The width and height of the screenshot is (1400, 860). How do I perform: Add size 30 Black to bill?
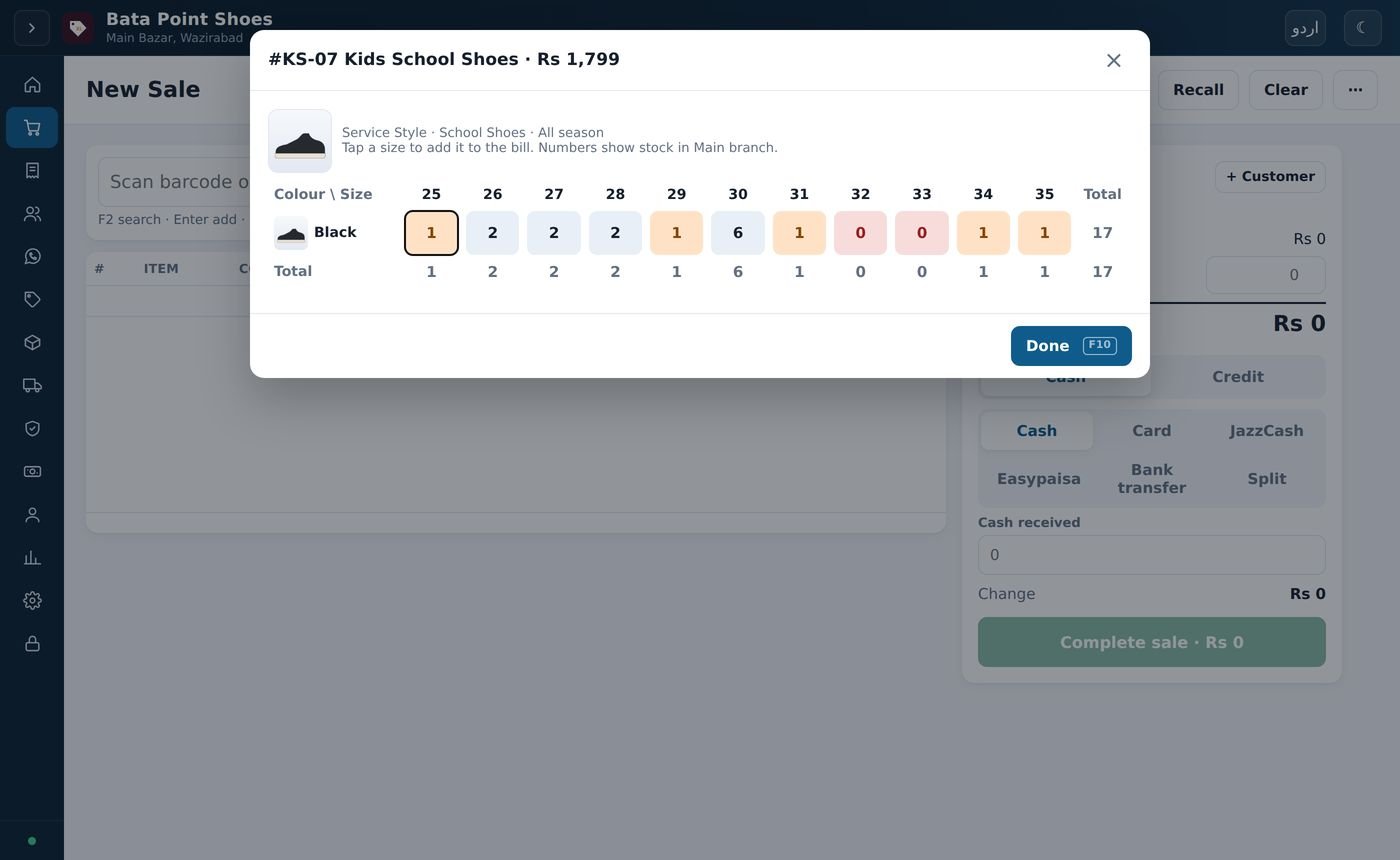click(738, 233)
